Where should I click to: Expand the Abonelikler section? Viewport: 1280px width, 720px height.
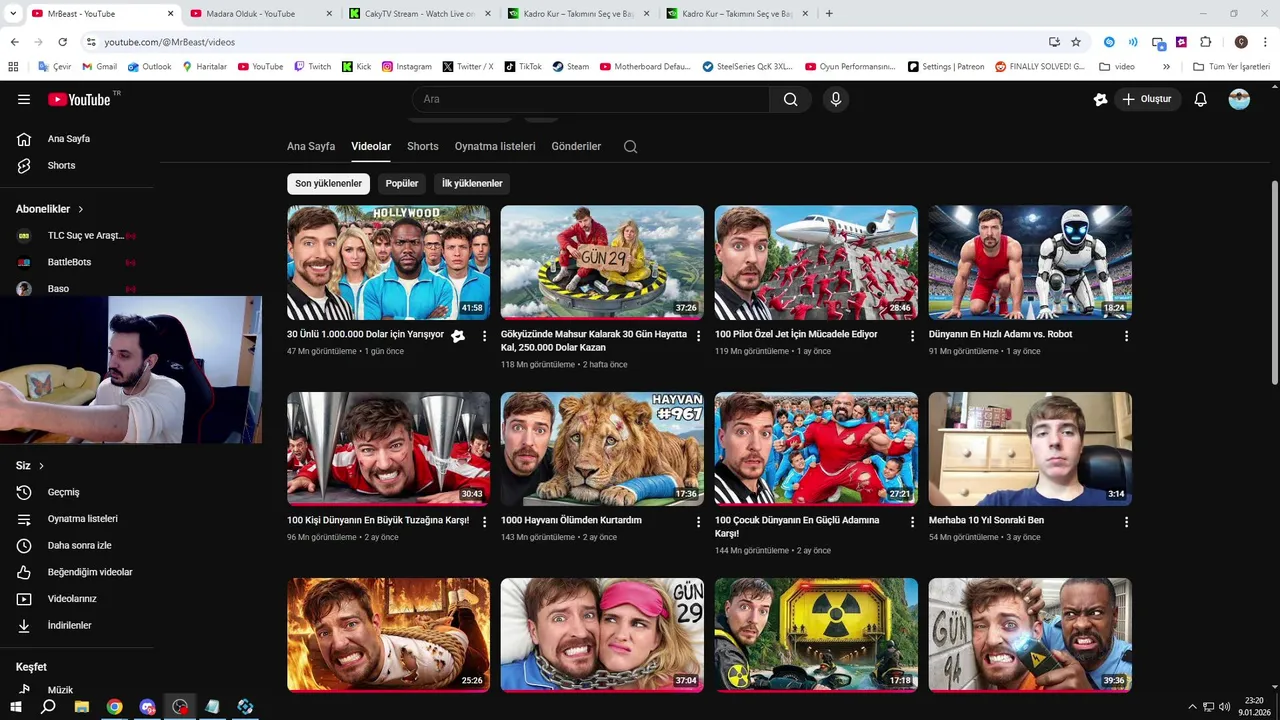[50, 209]
